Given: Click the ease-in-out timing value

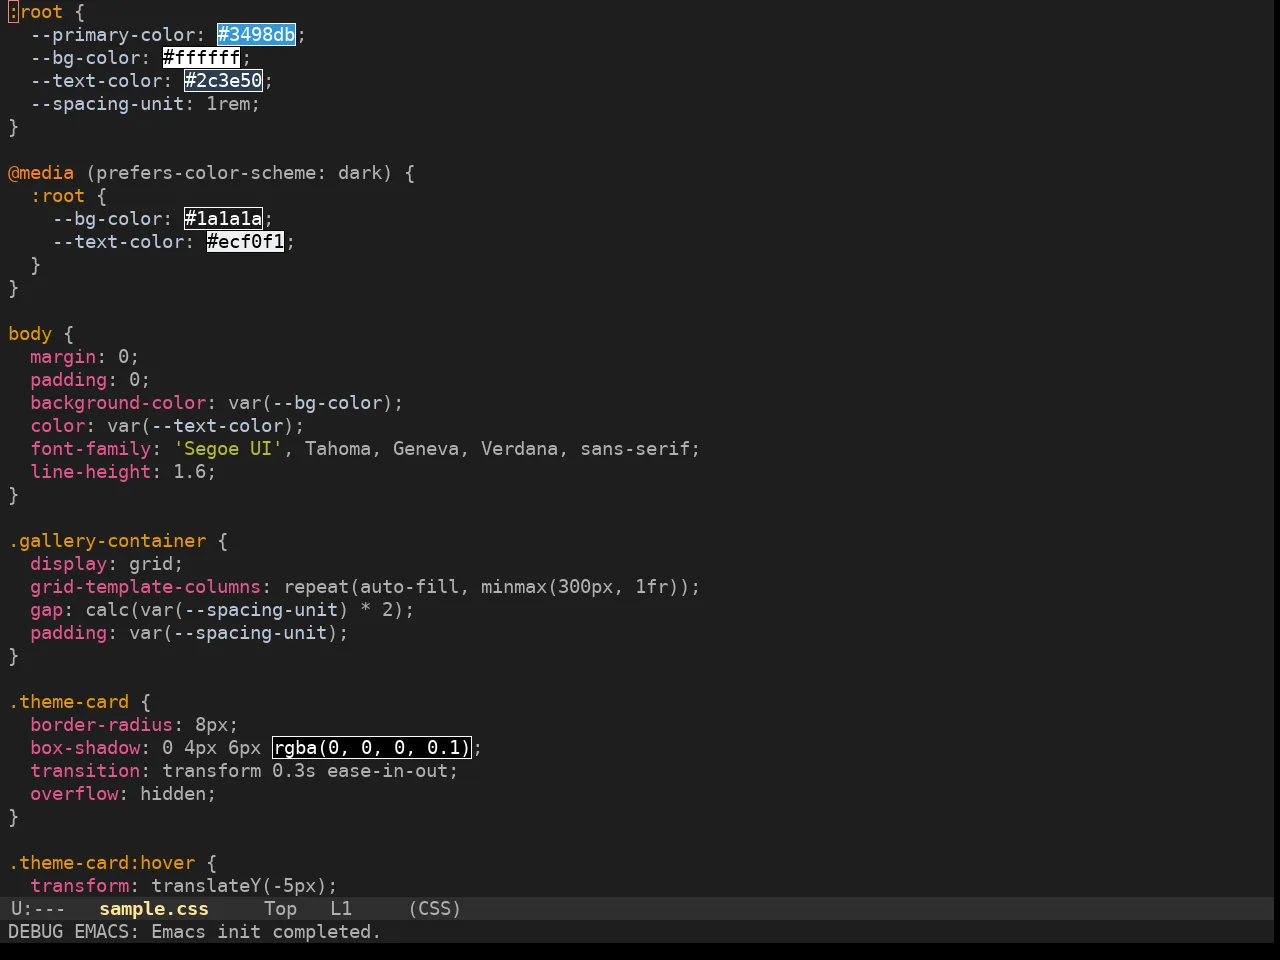Looking at the screenshot, I should click(x=387, y=771).
